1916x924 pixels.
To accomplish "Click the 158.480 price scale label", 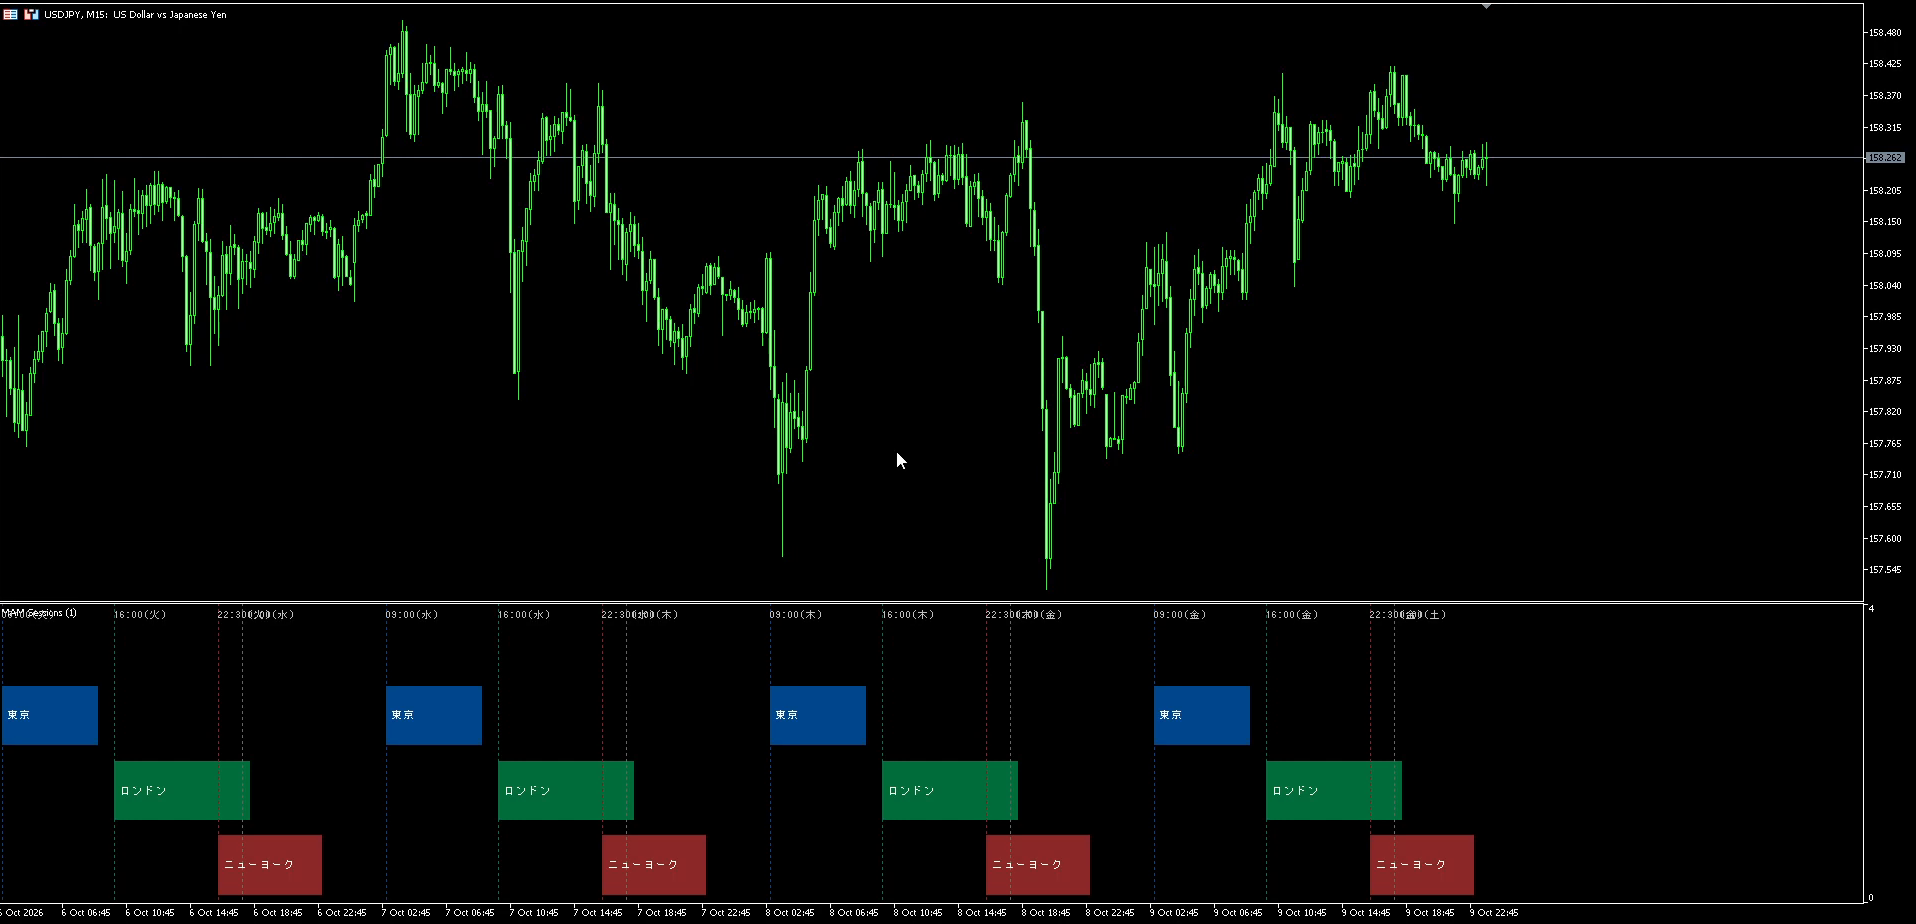I will click(x=1885, y=33).
